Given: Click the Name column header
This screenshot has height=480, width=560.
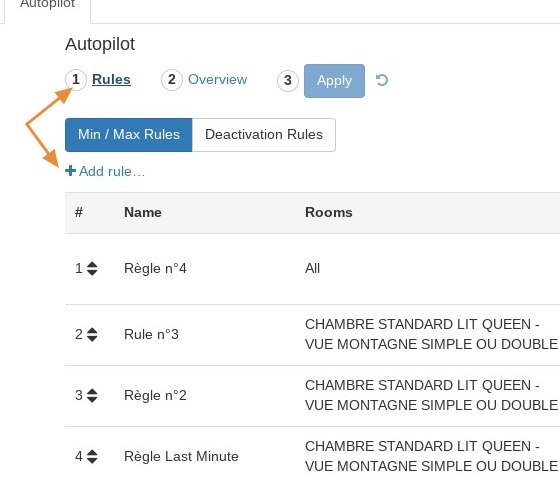Looking at the screenshot, I should pos(142,212).
